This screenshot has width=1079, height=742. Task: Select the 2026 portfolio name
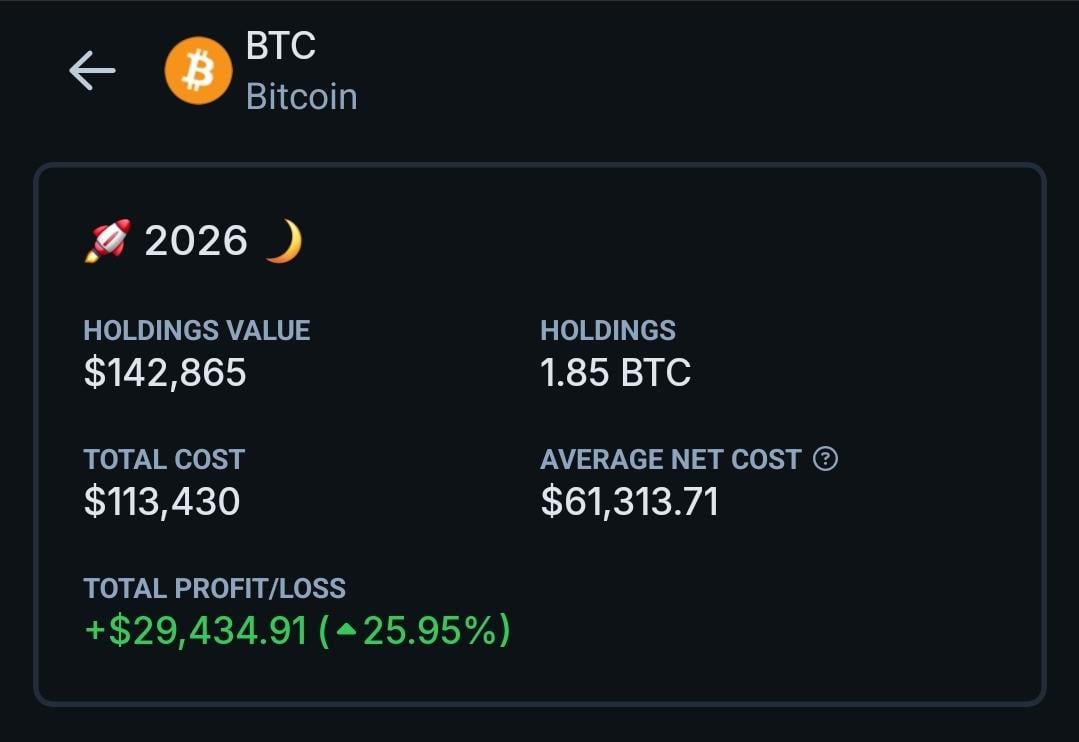pos(196,241)
